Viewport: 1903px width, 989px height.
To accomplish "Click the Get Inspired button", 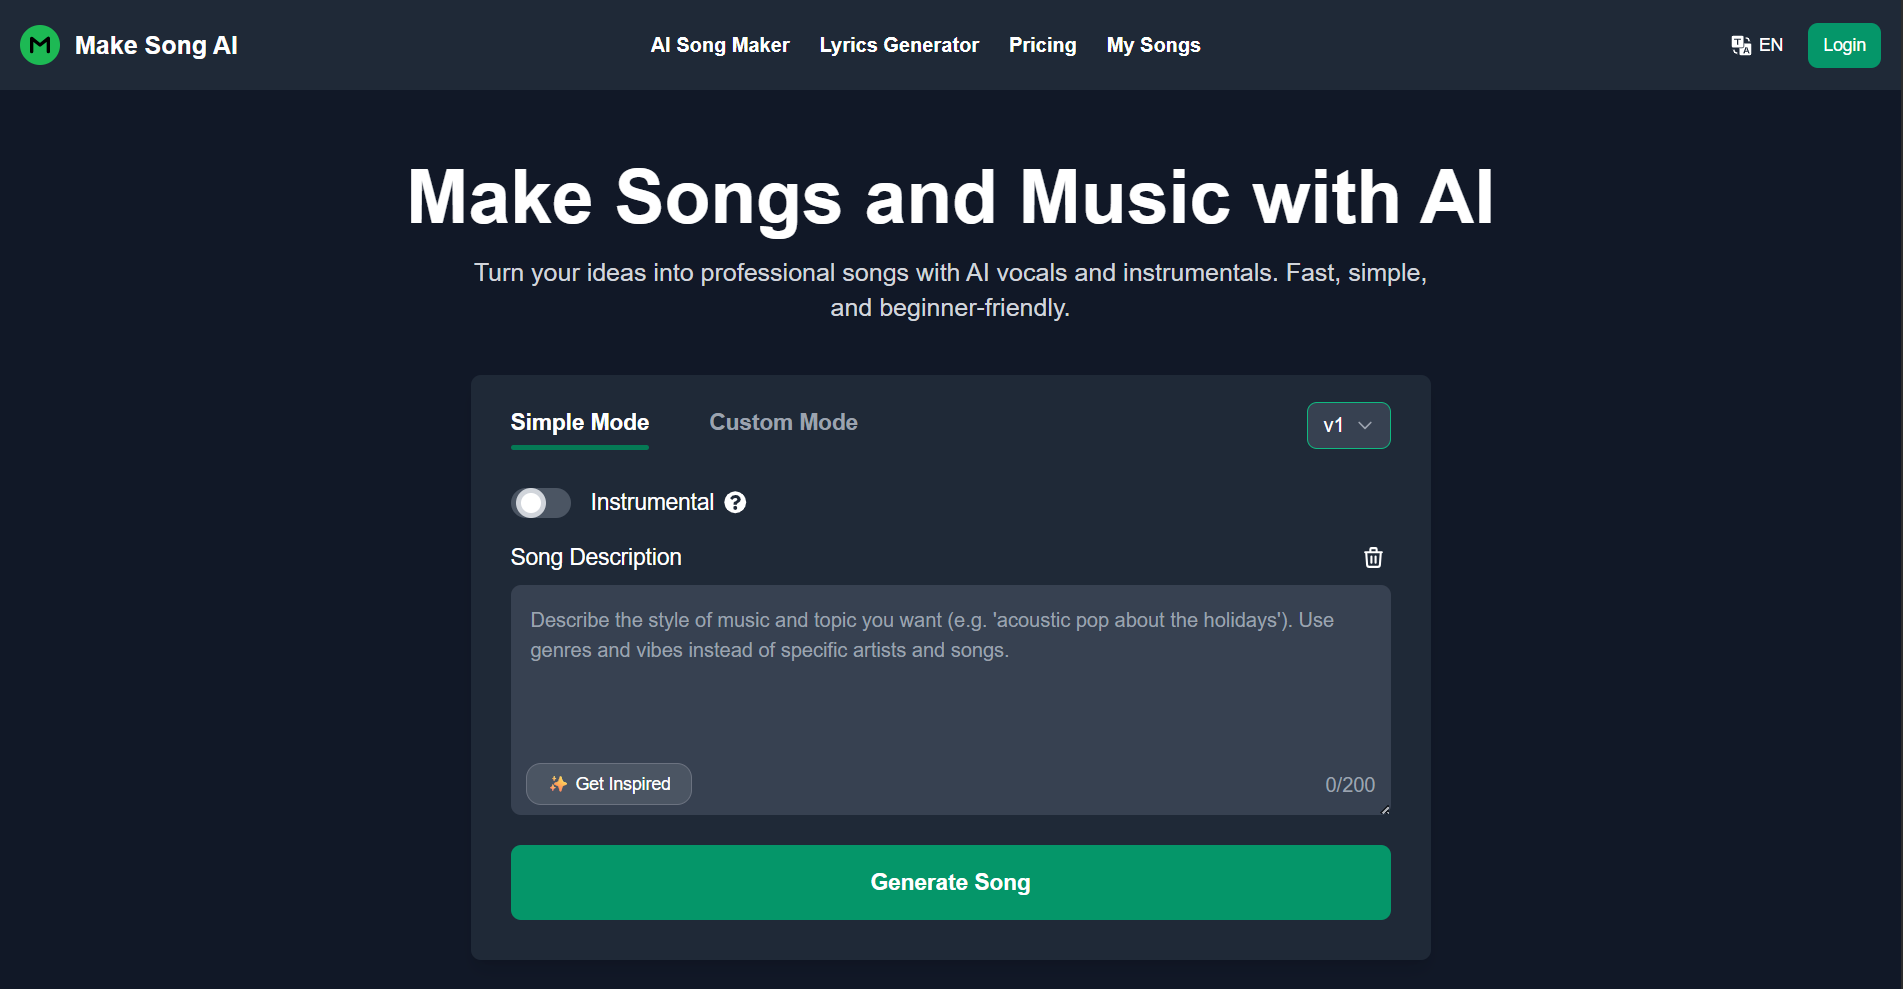I will pos(608,784).
